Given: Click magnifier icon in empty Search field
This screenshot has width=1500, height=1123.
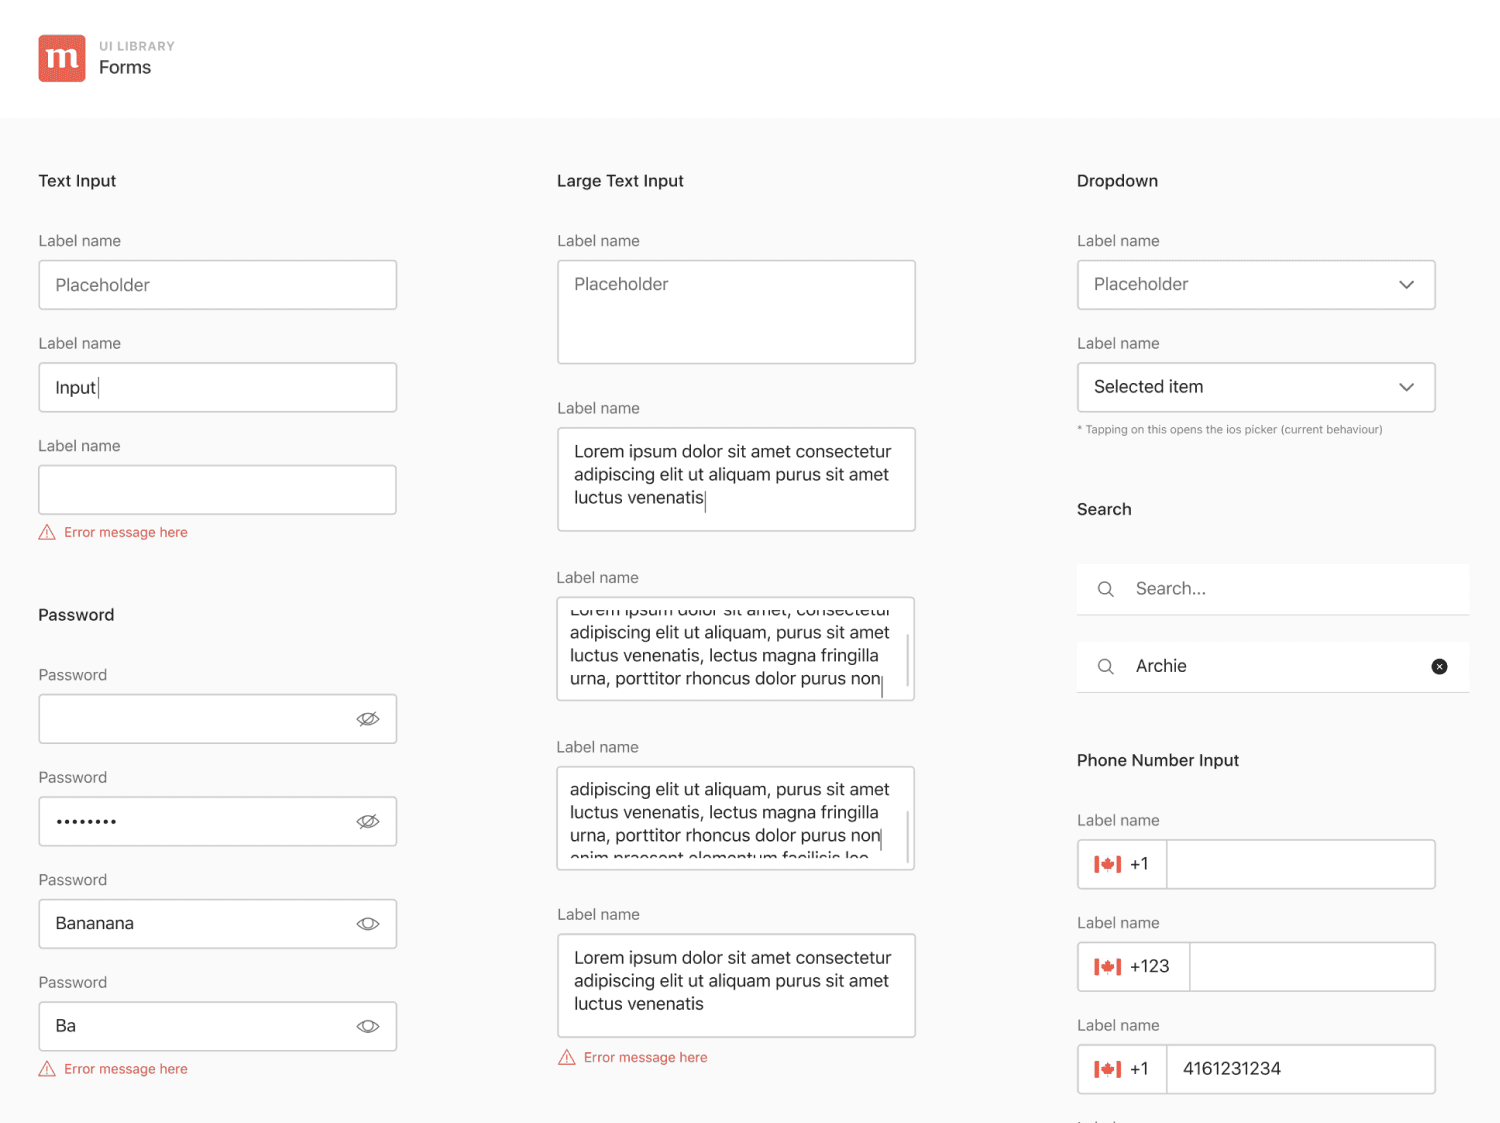Looking at the screenshot, I should tap(1106, 589).
